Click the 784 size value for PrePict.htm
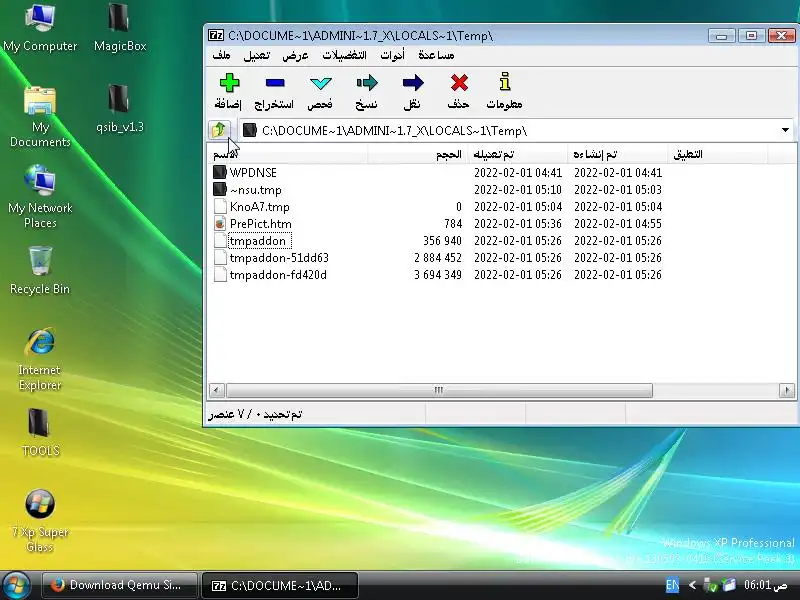 453,223
